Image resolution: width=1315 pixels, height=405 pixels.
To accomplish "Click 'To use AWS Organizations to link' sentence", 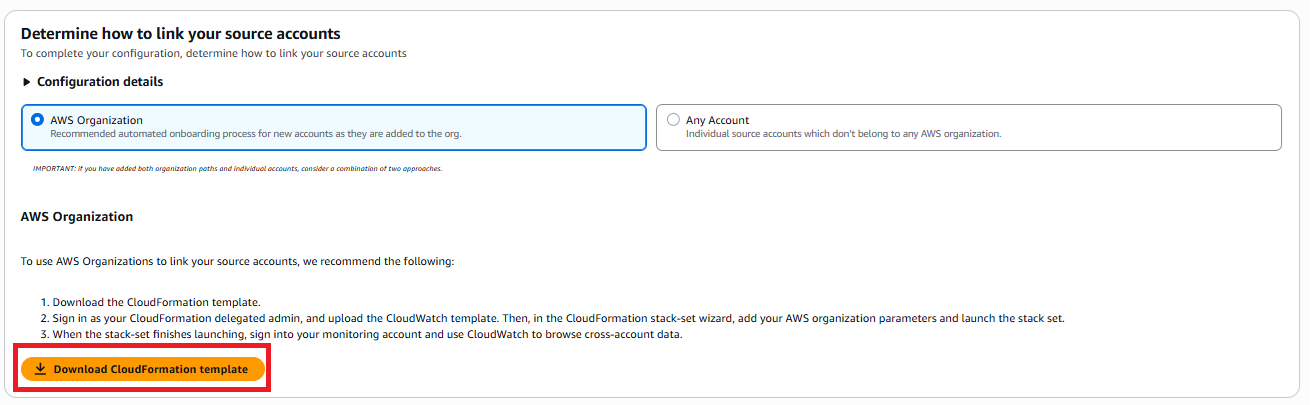I will click(238, 261).
